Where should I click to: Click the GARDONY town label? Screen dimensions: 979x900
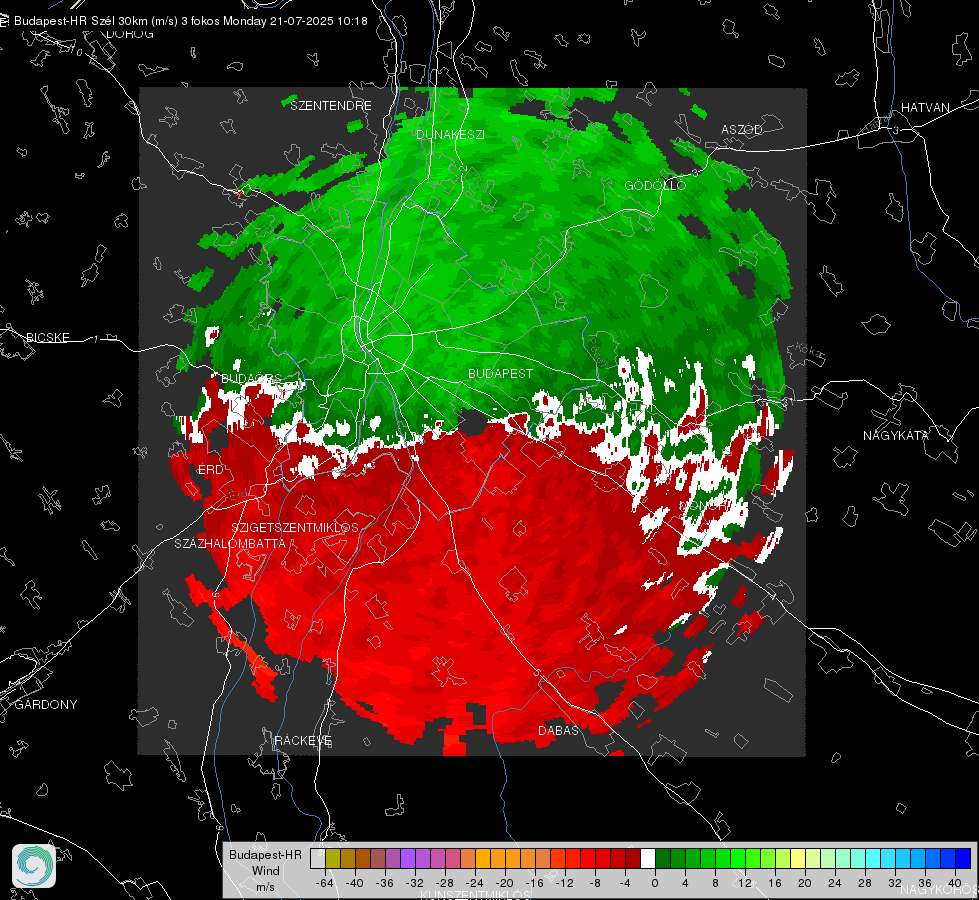click(46, 705)
